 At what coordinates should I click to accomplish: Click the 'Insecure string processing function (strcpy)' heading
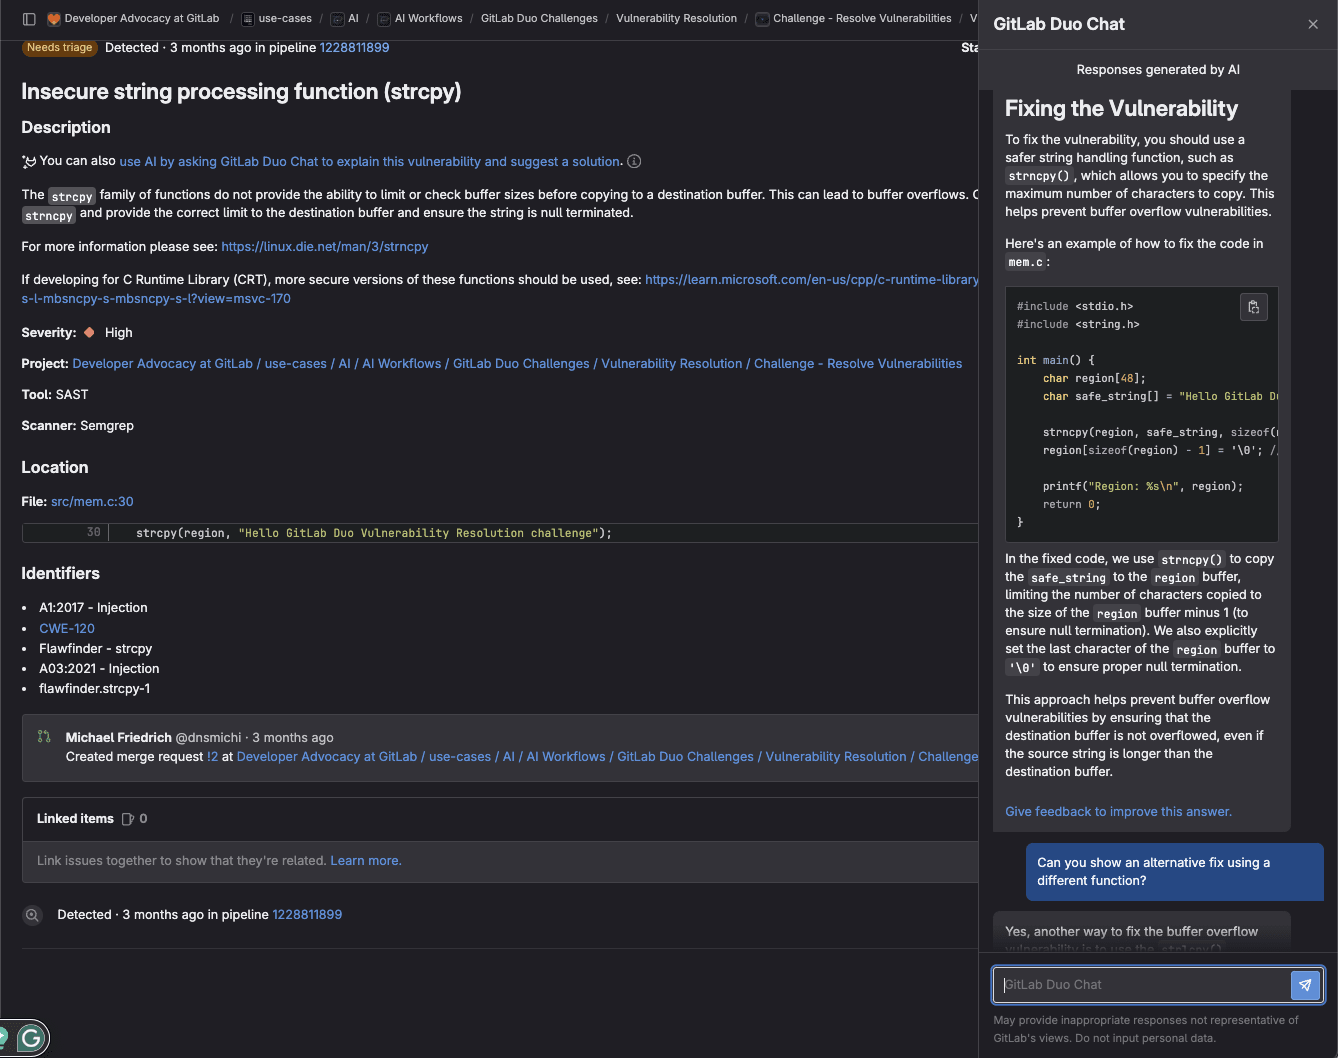tap(241, 91)
